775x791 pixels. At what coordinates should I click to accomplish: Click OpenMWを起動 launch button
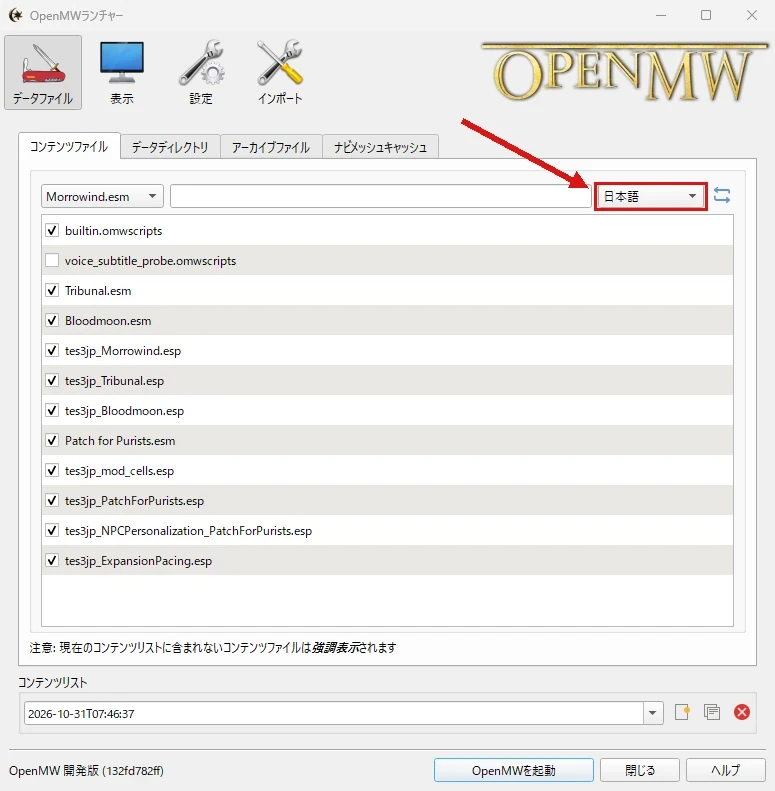514,770
